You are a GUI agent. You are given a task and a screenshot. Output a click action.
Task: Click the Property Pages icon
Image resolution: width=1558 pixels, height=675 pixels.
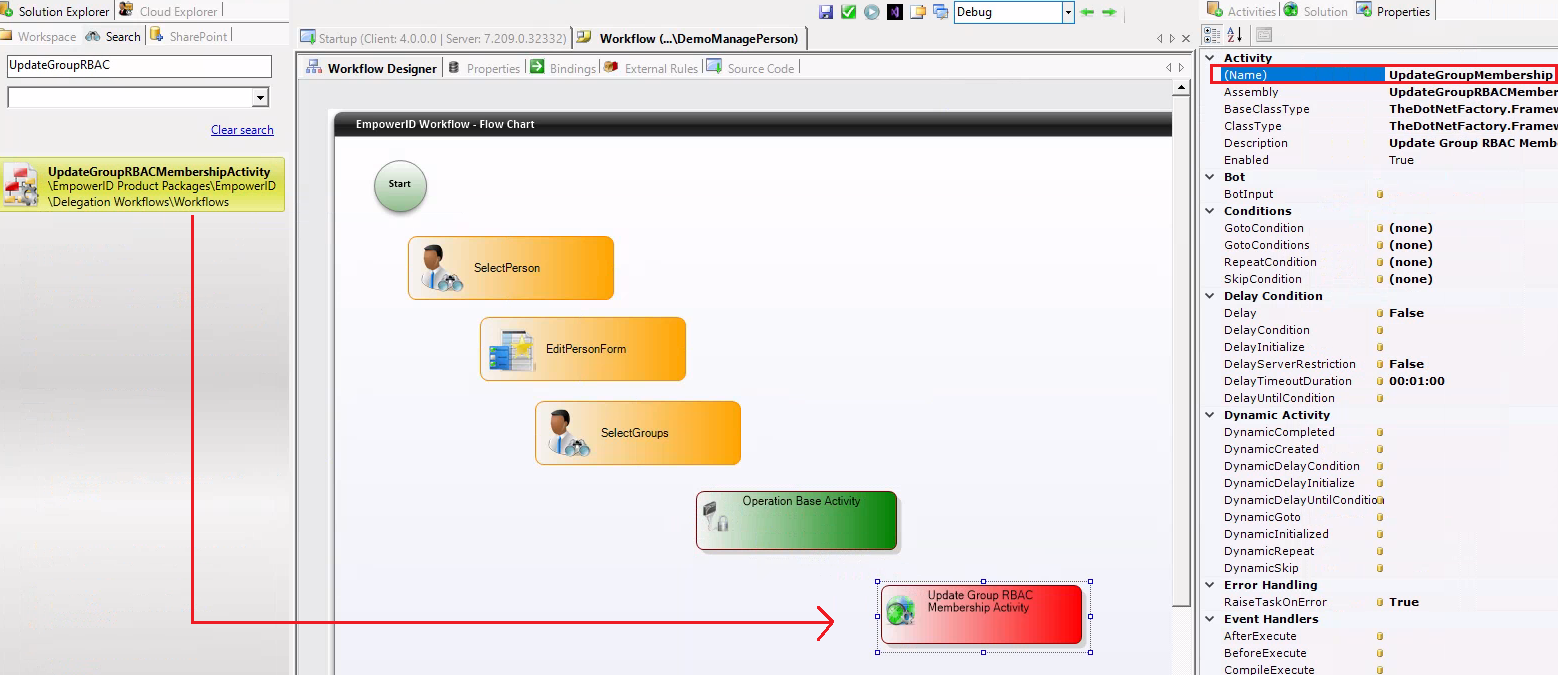click(x=1264, y=35)
